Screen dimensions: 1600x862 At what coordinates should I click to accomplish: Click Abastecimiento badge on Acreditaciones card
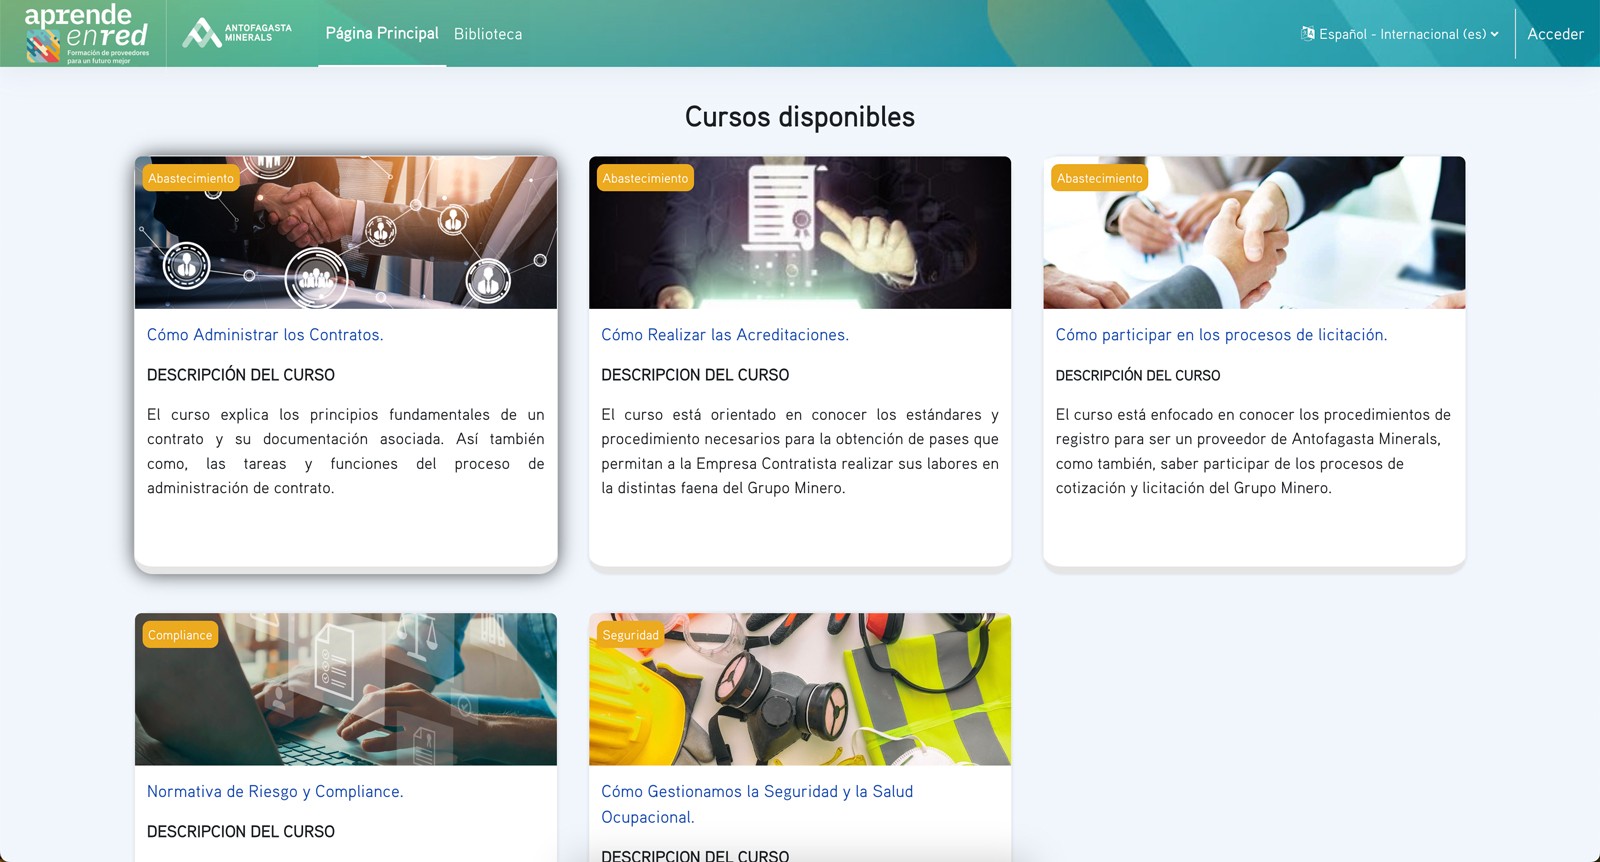(645, 178)
